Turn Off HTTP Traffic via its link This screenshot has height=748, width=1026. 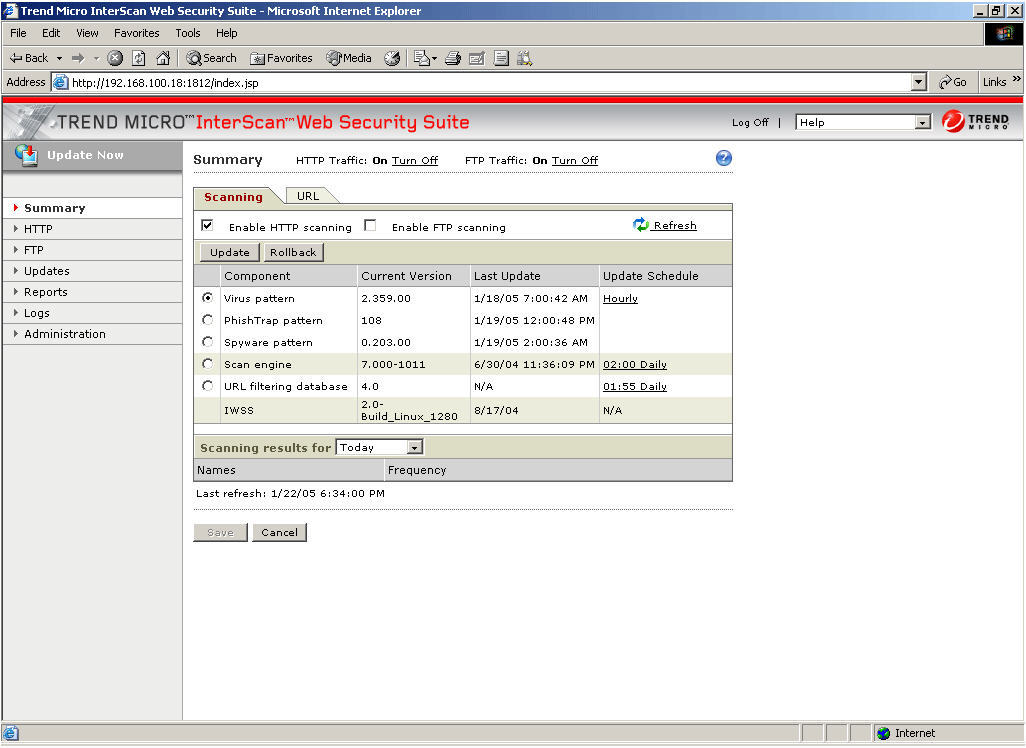point(415,160)
